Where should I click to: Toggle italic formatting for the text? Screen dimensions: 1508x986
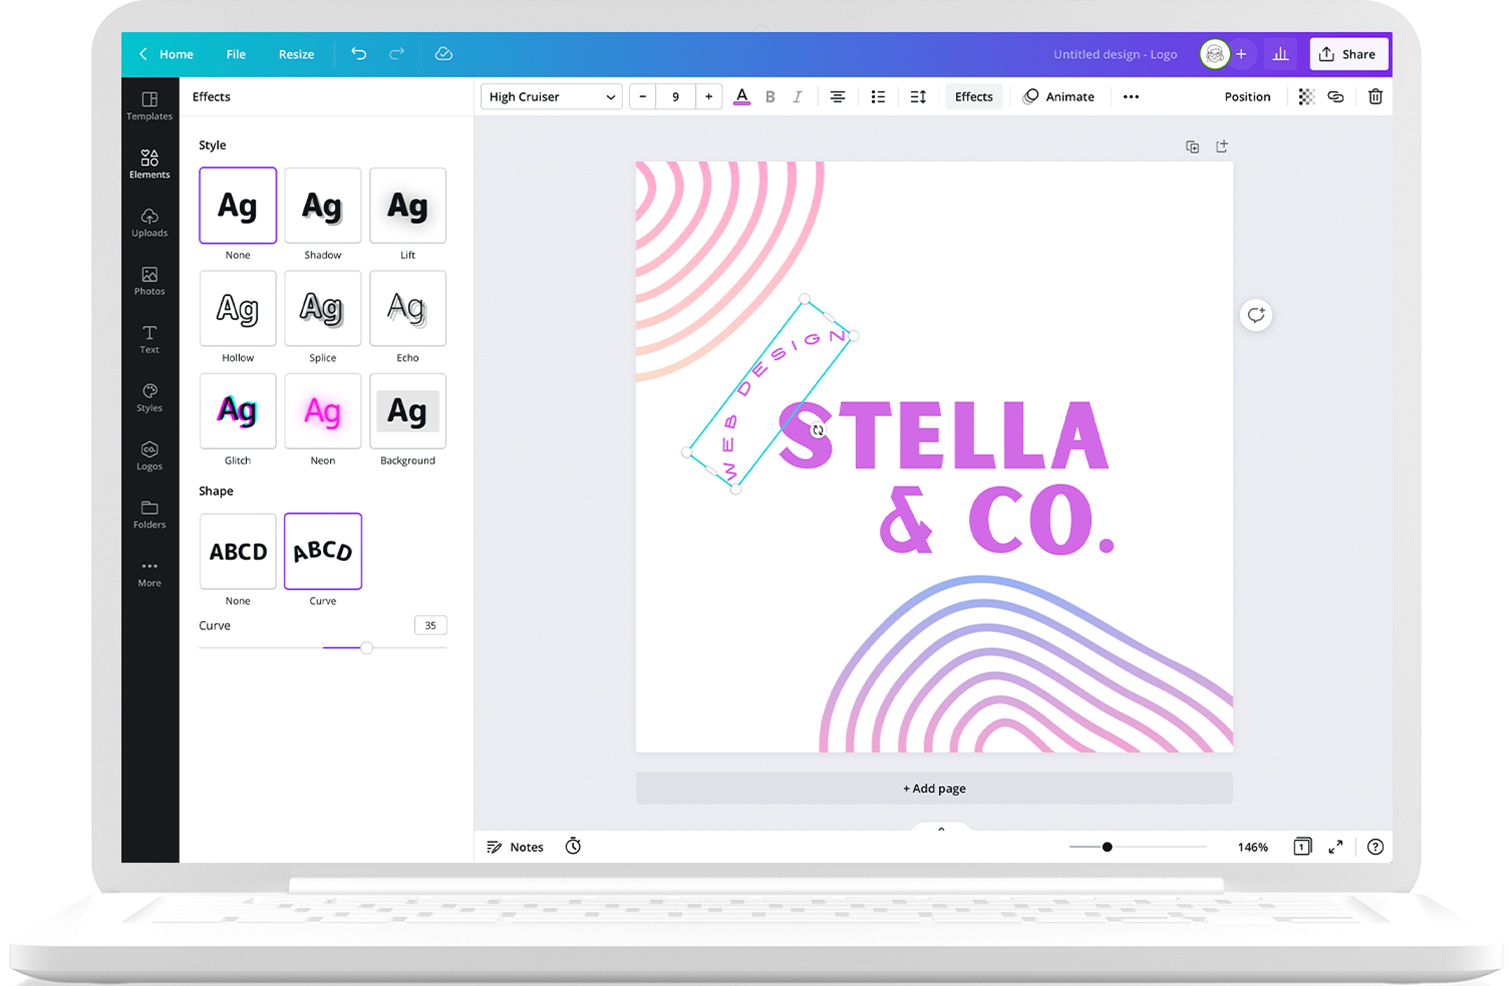click(x=797, y=96)
